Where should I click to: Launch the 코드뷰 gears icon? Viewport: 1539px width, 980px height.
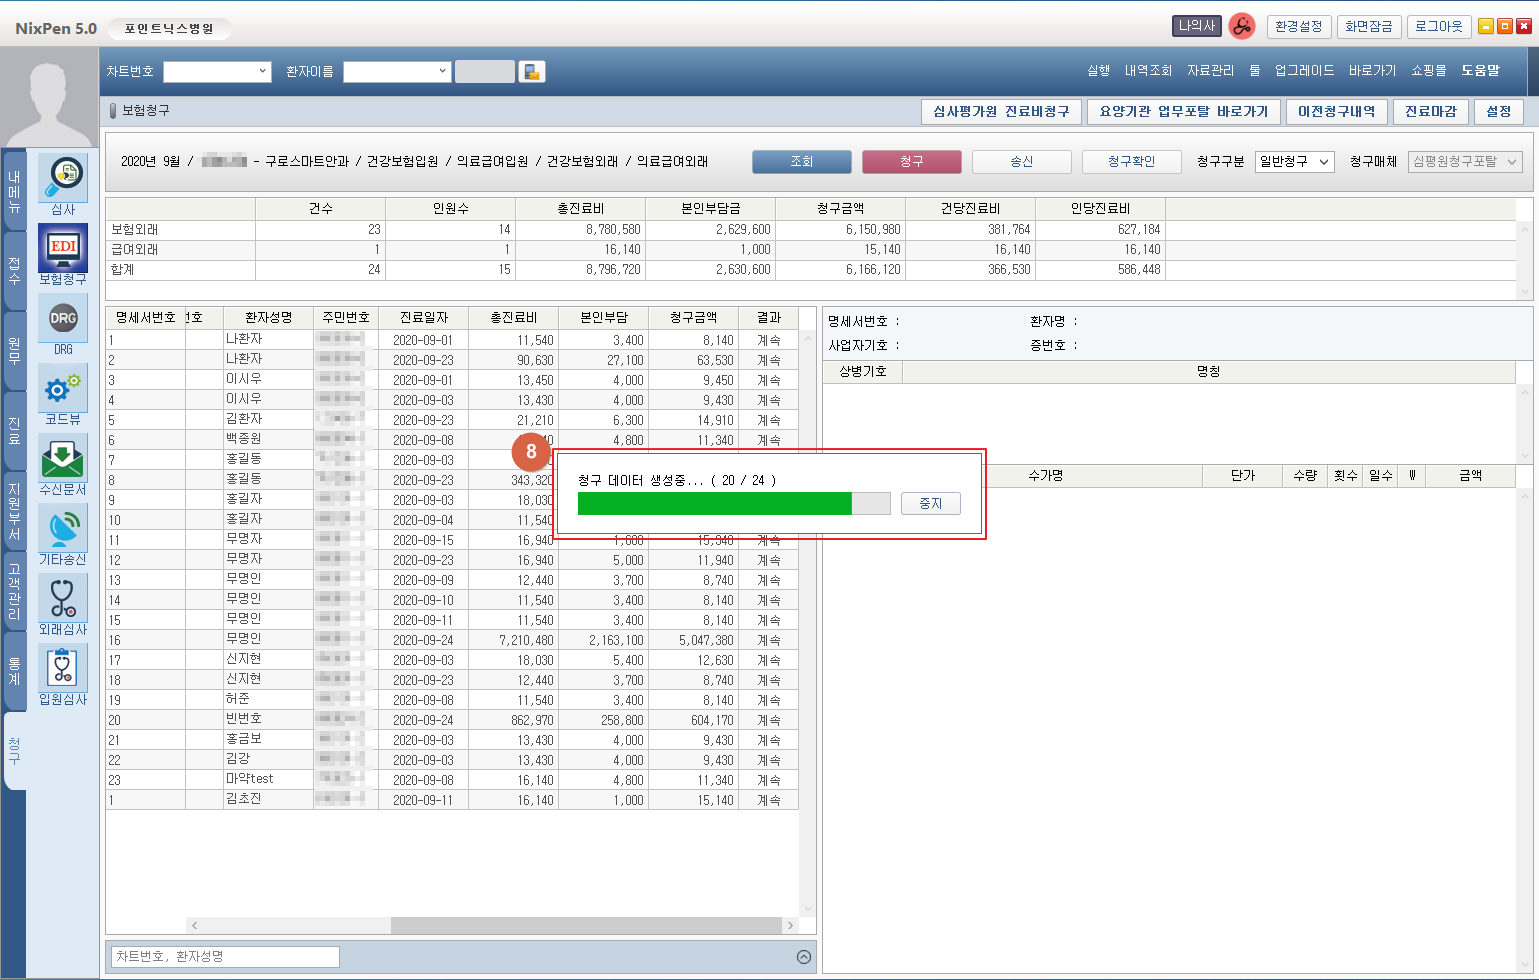(x=63, y=388)
